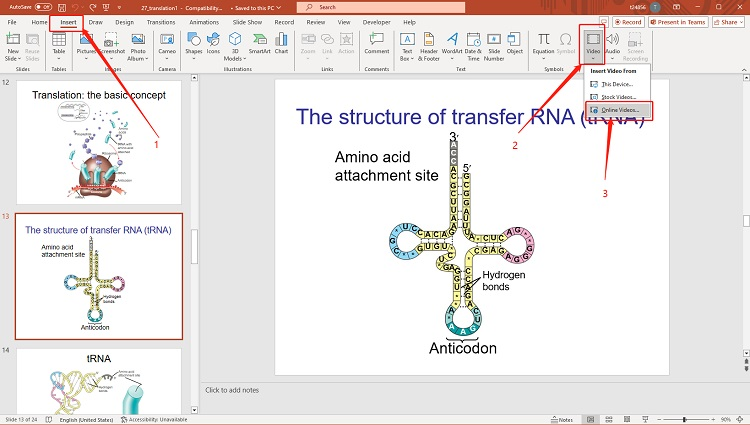Toggle the Notes pane from status bar
This screenshot has height=425, width=750.
coord(562,419)
